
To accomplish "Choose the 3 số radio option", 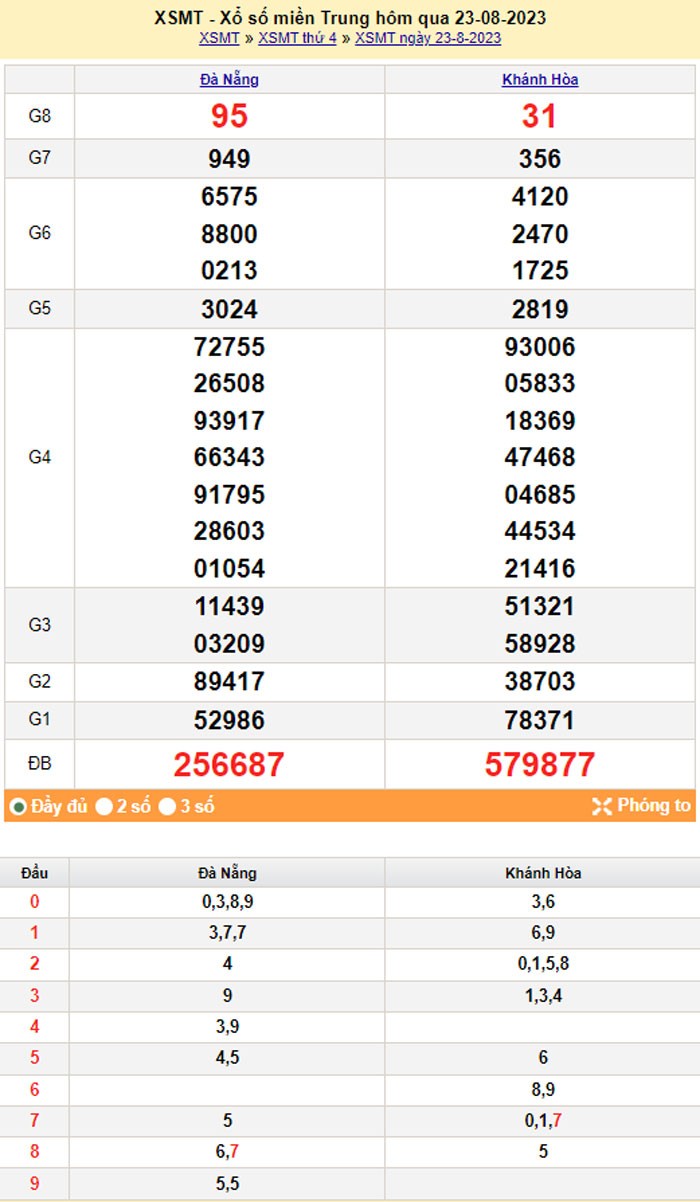I will tap(168, 807).
